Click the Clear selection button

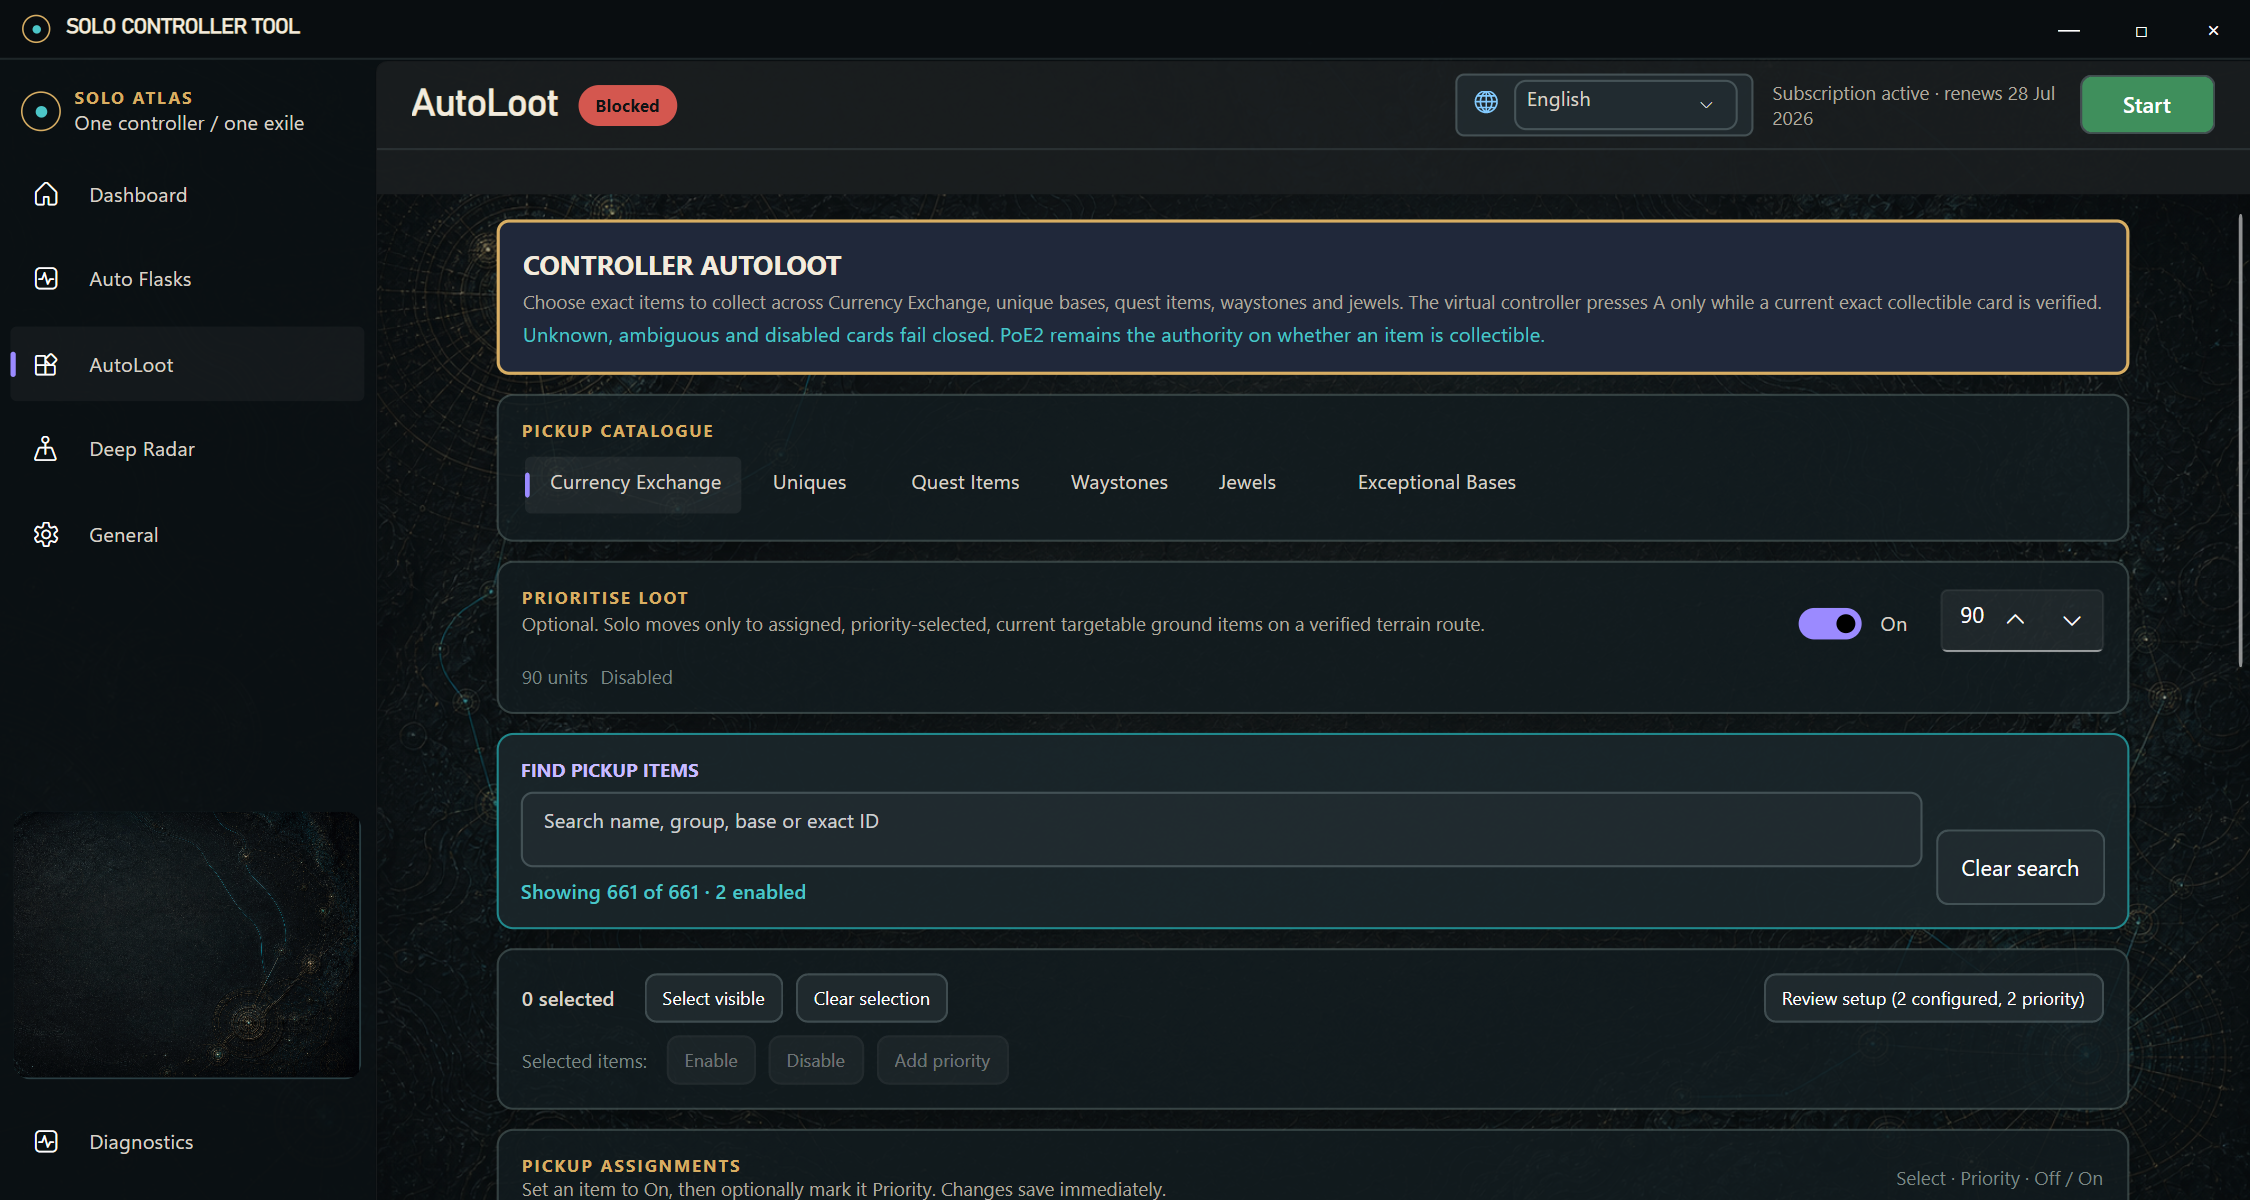coord(871,998)
